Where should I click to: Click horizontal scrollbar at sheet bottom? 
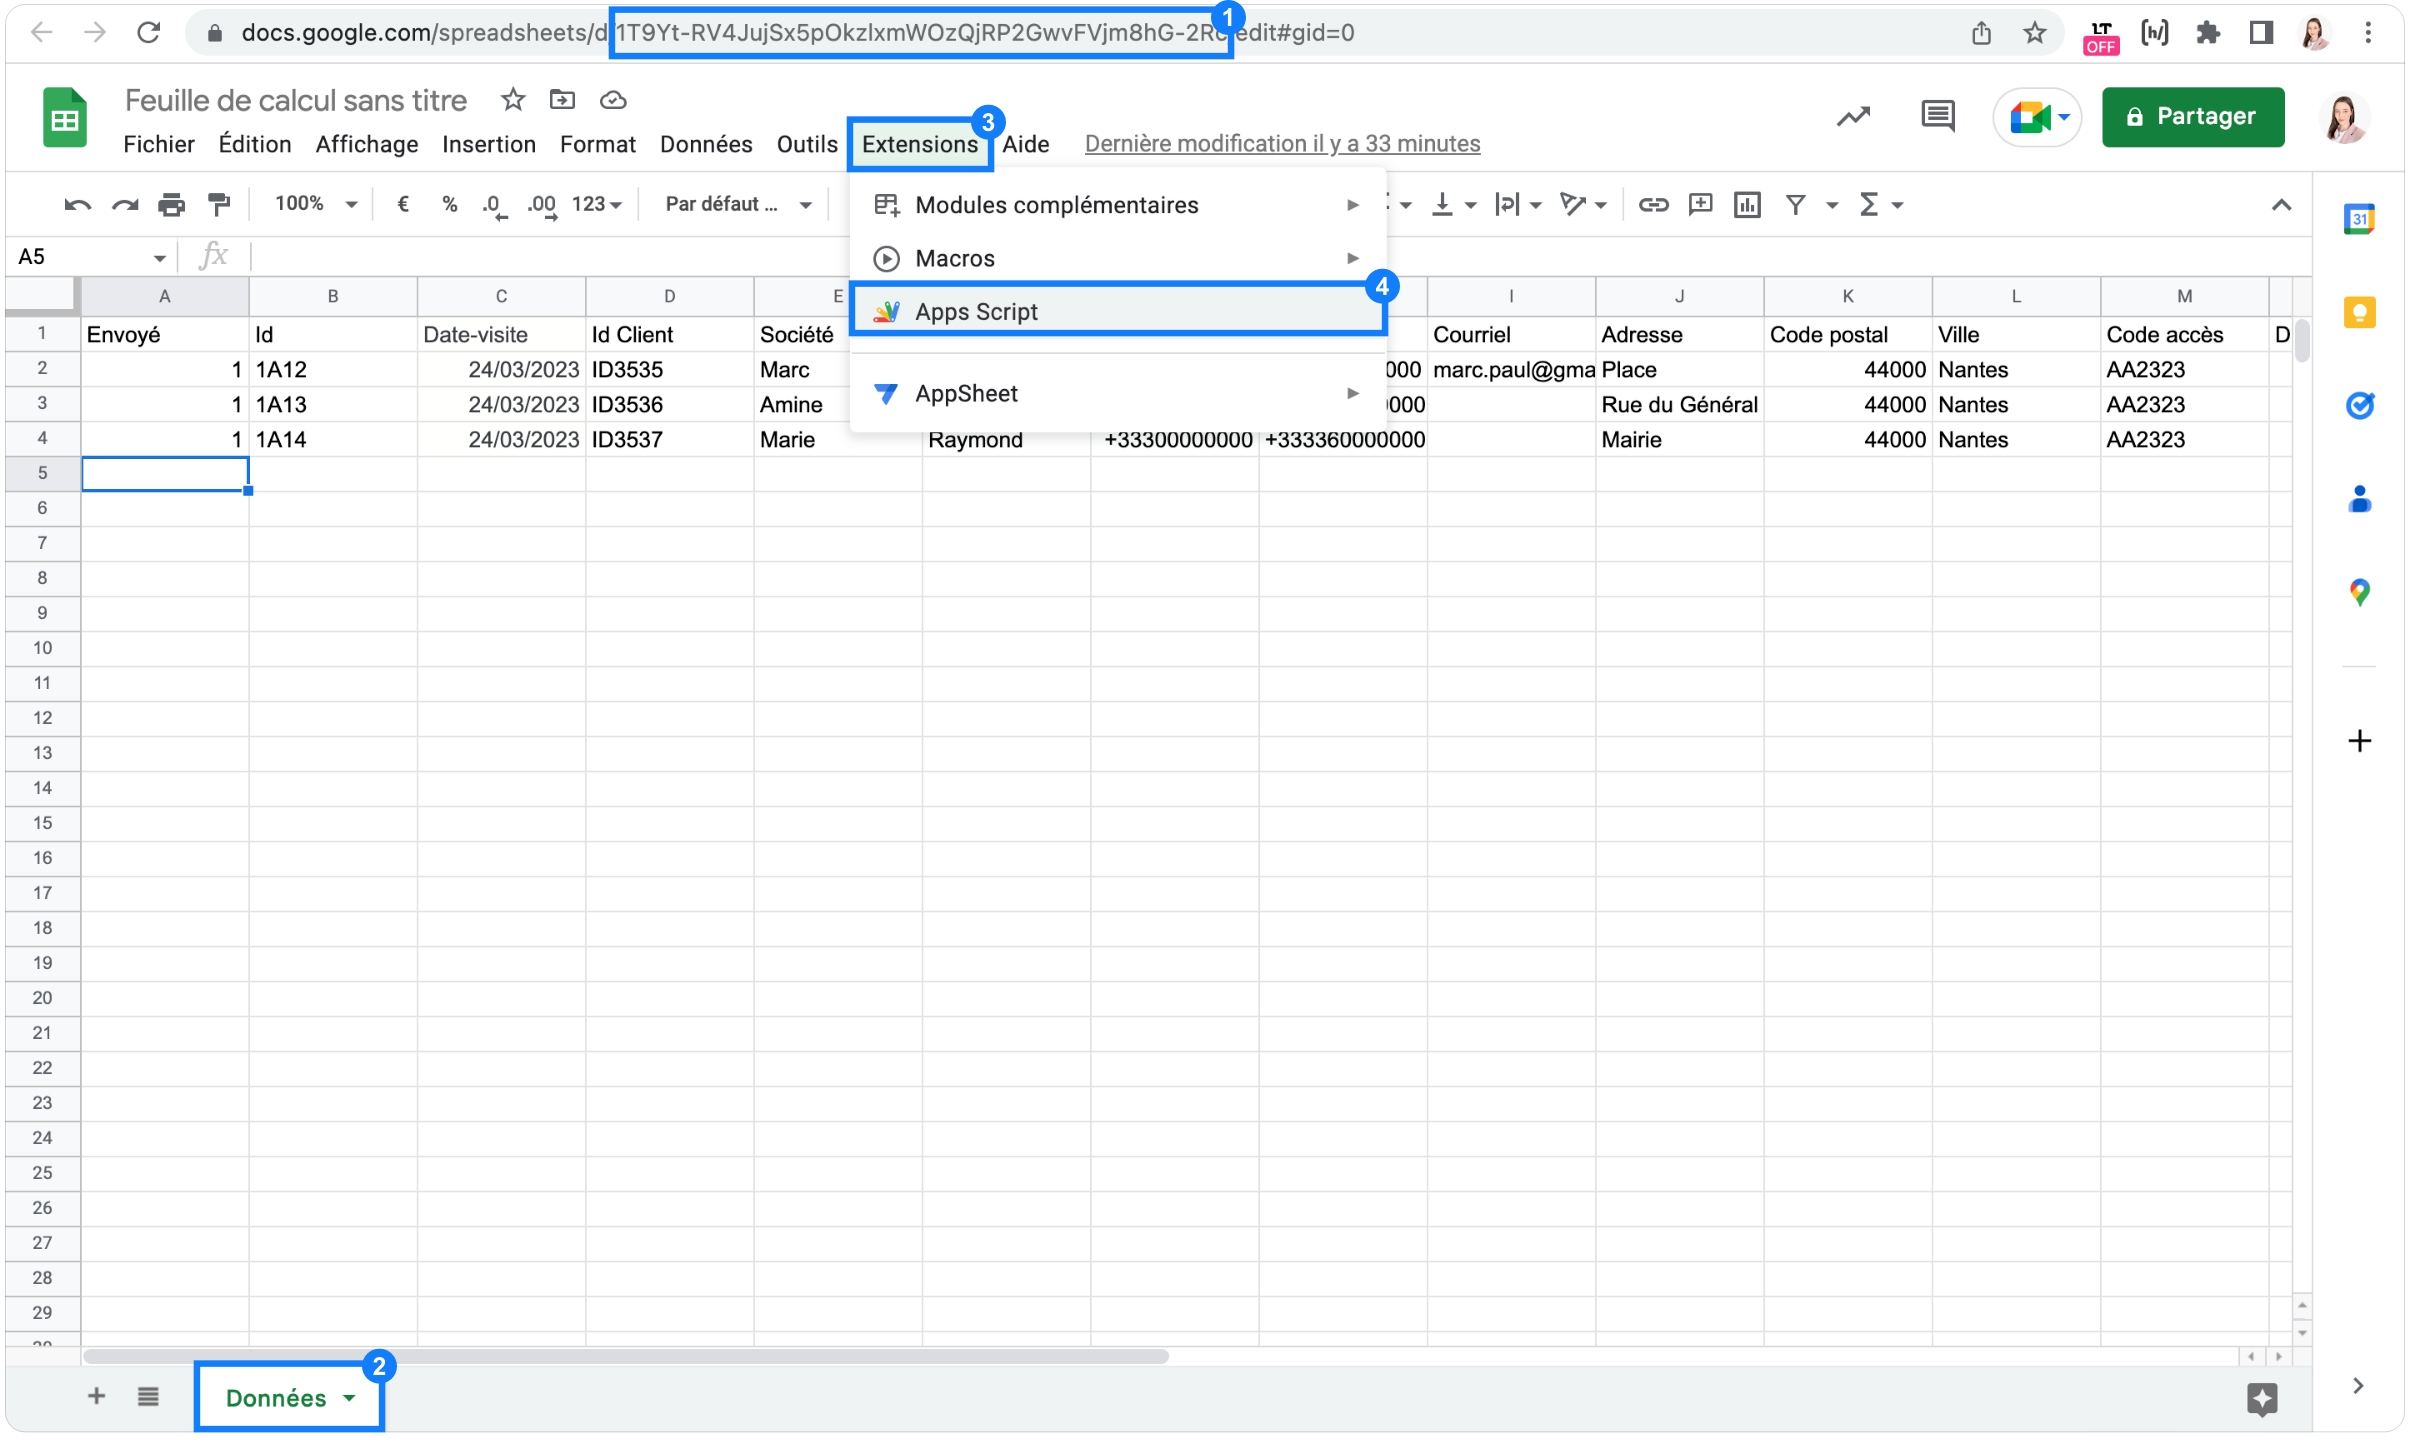(627, 1357)
